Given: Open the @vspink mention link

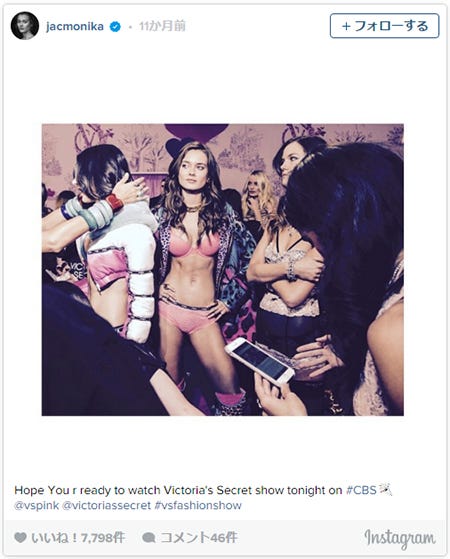Looking at the screenshot, I should coord(36,506).
